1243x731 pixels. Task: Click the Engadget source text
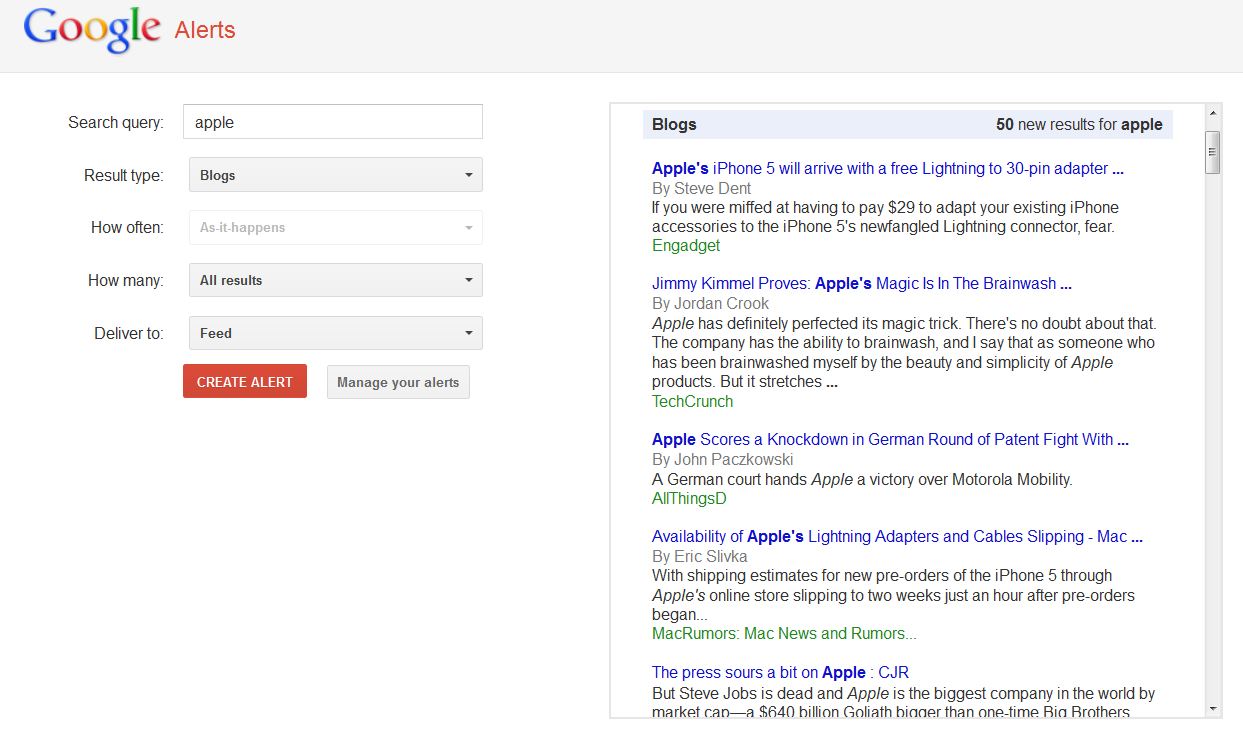[x=686, y=246]
